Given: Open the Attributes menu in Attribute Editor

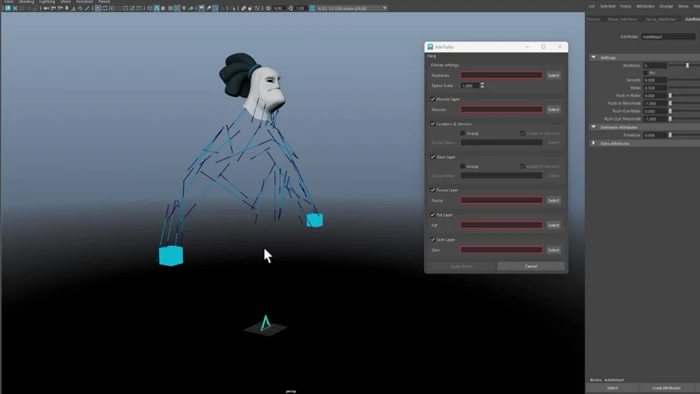Looking at the screenshot, I should pos(646,6).
